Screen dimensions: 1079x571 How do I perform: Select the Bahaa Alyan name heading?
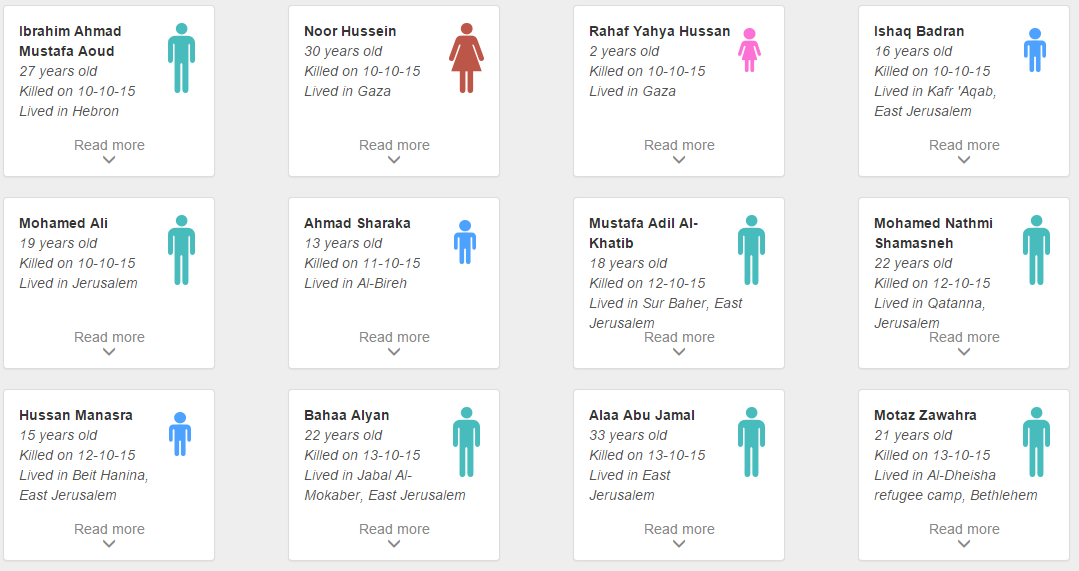point(346,415)
